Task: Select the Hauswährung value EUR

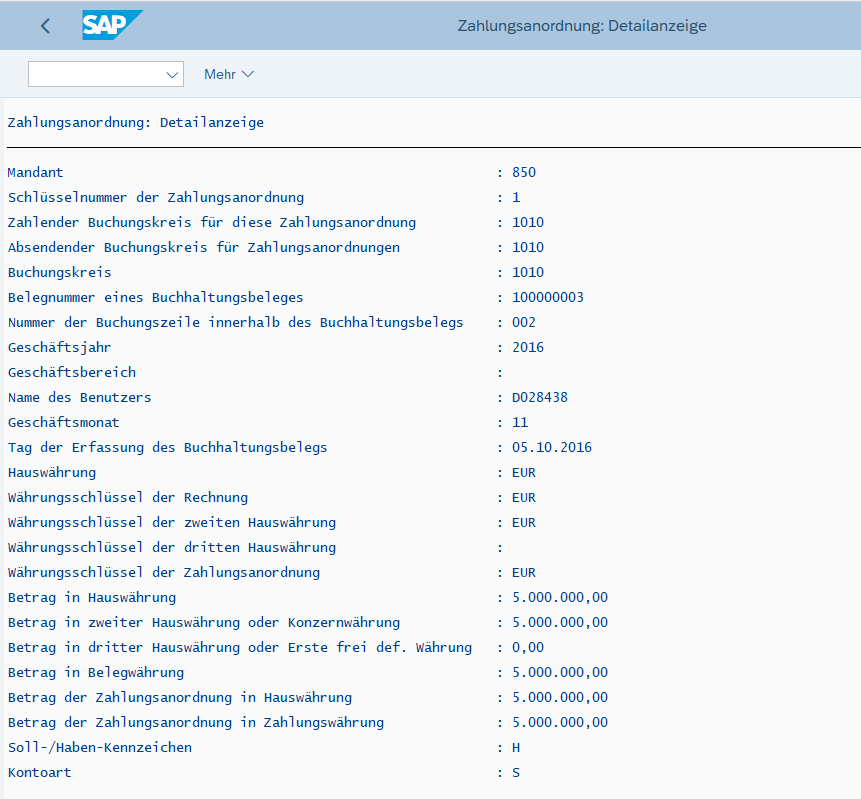Action: [523, 472]
